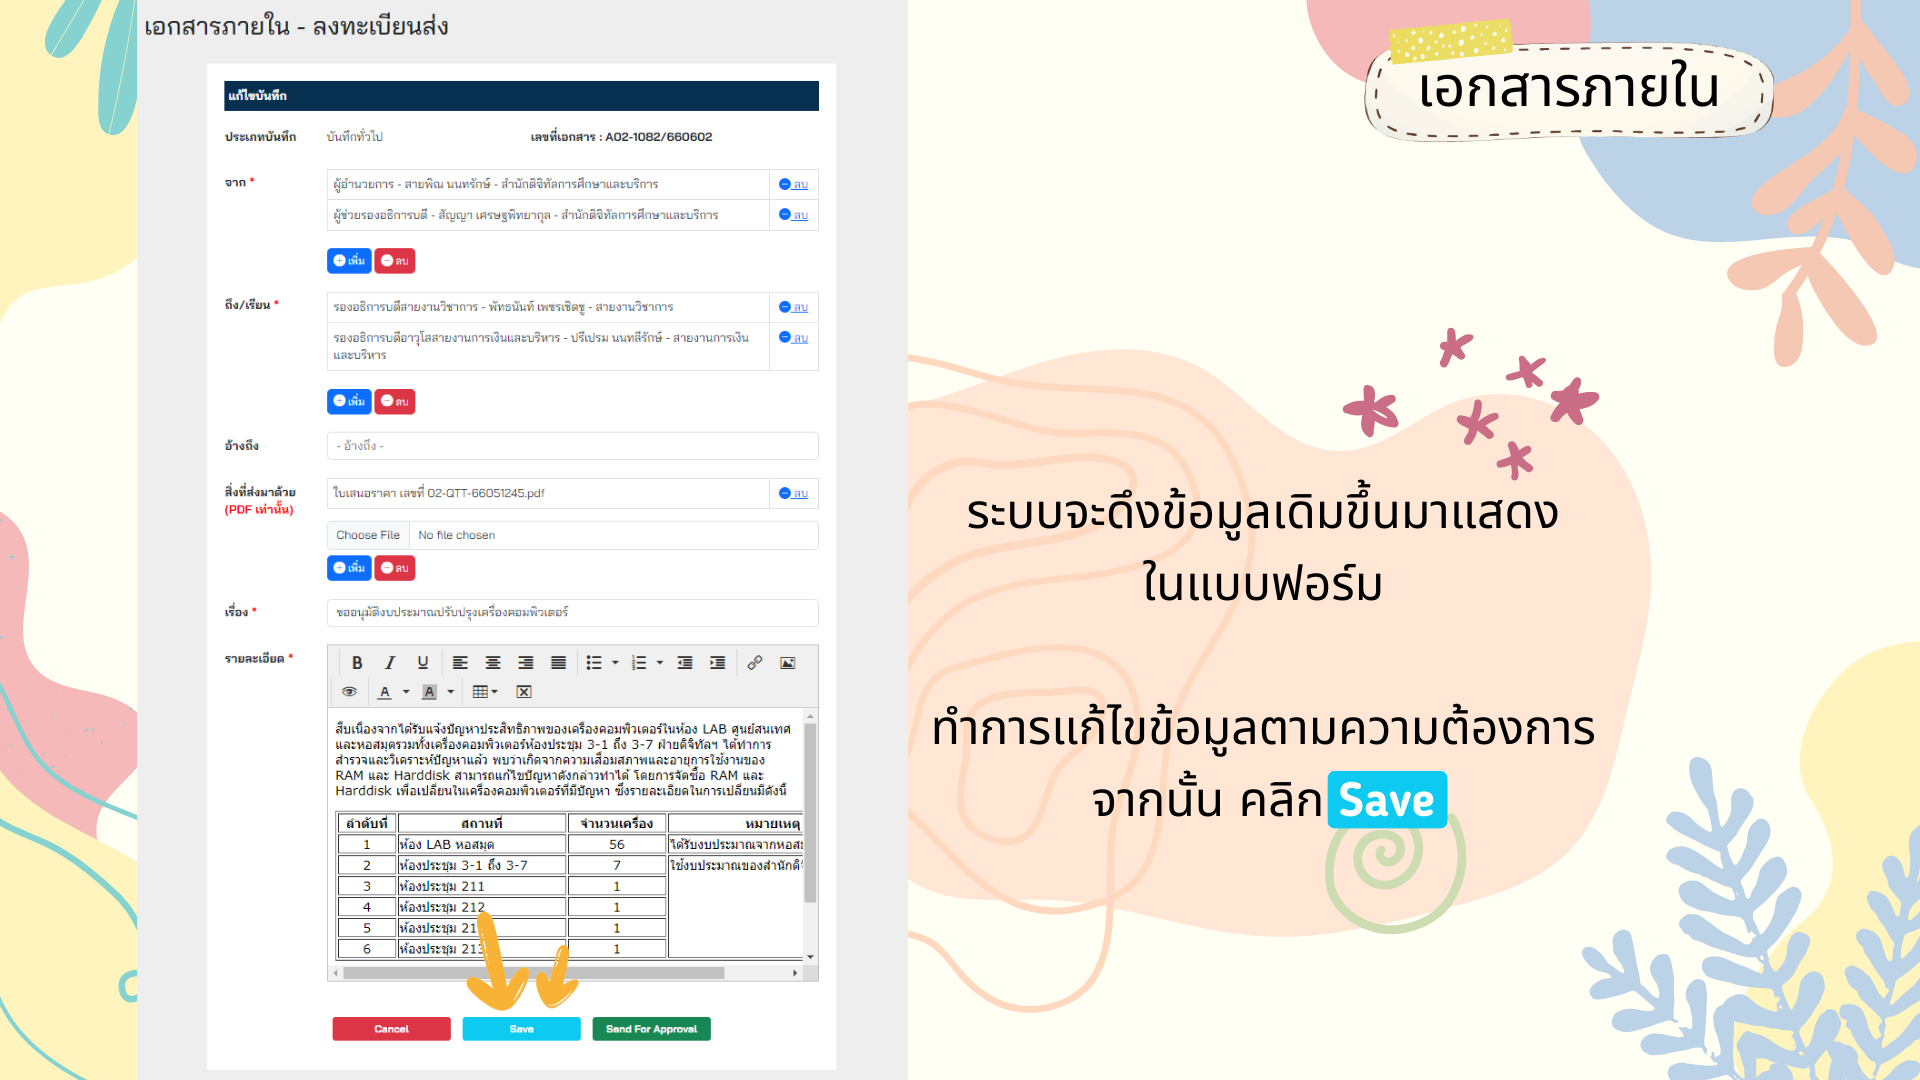Click Send For Approval button
The width and height of the screenshot is (1920, 1080).
[651, 1029]
